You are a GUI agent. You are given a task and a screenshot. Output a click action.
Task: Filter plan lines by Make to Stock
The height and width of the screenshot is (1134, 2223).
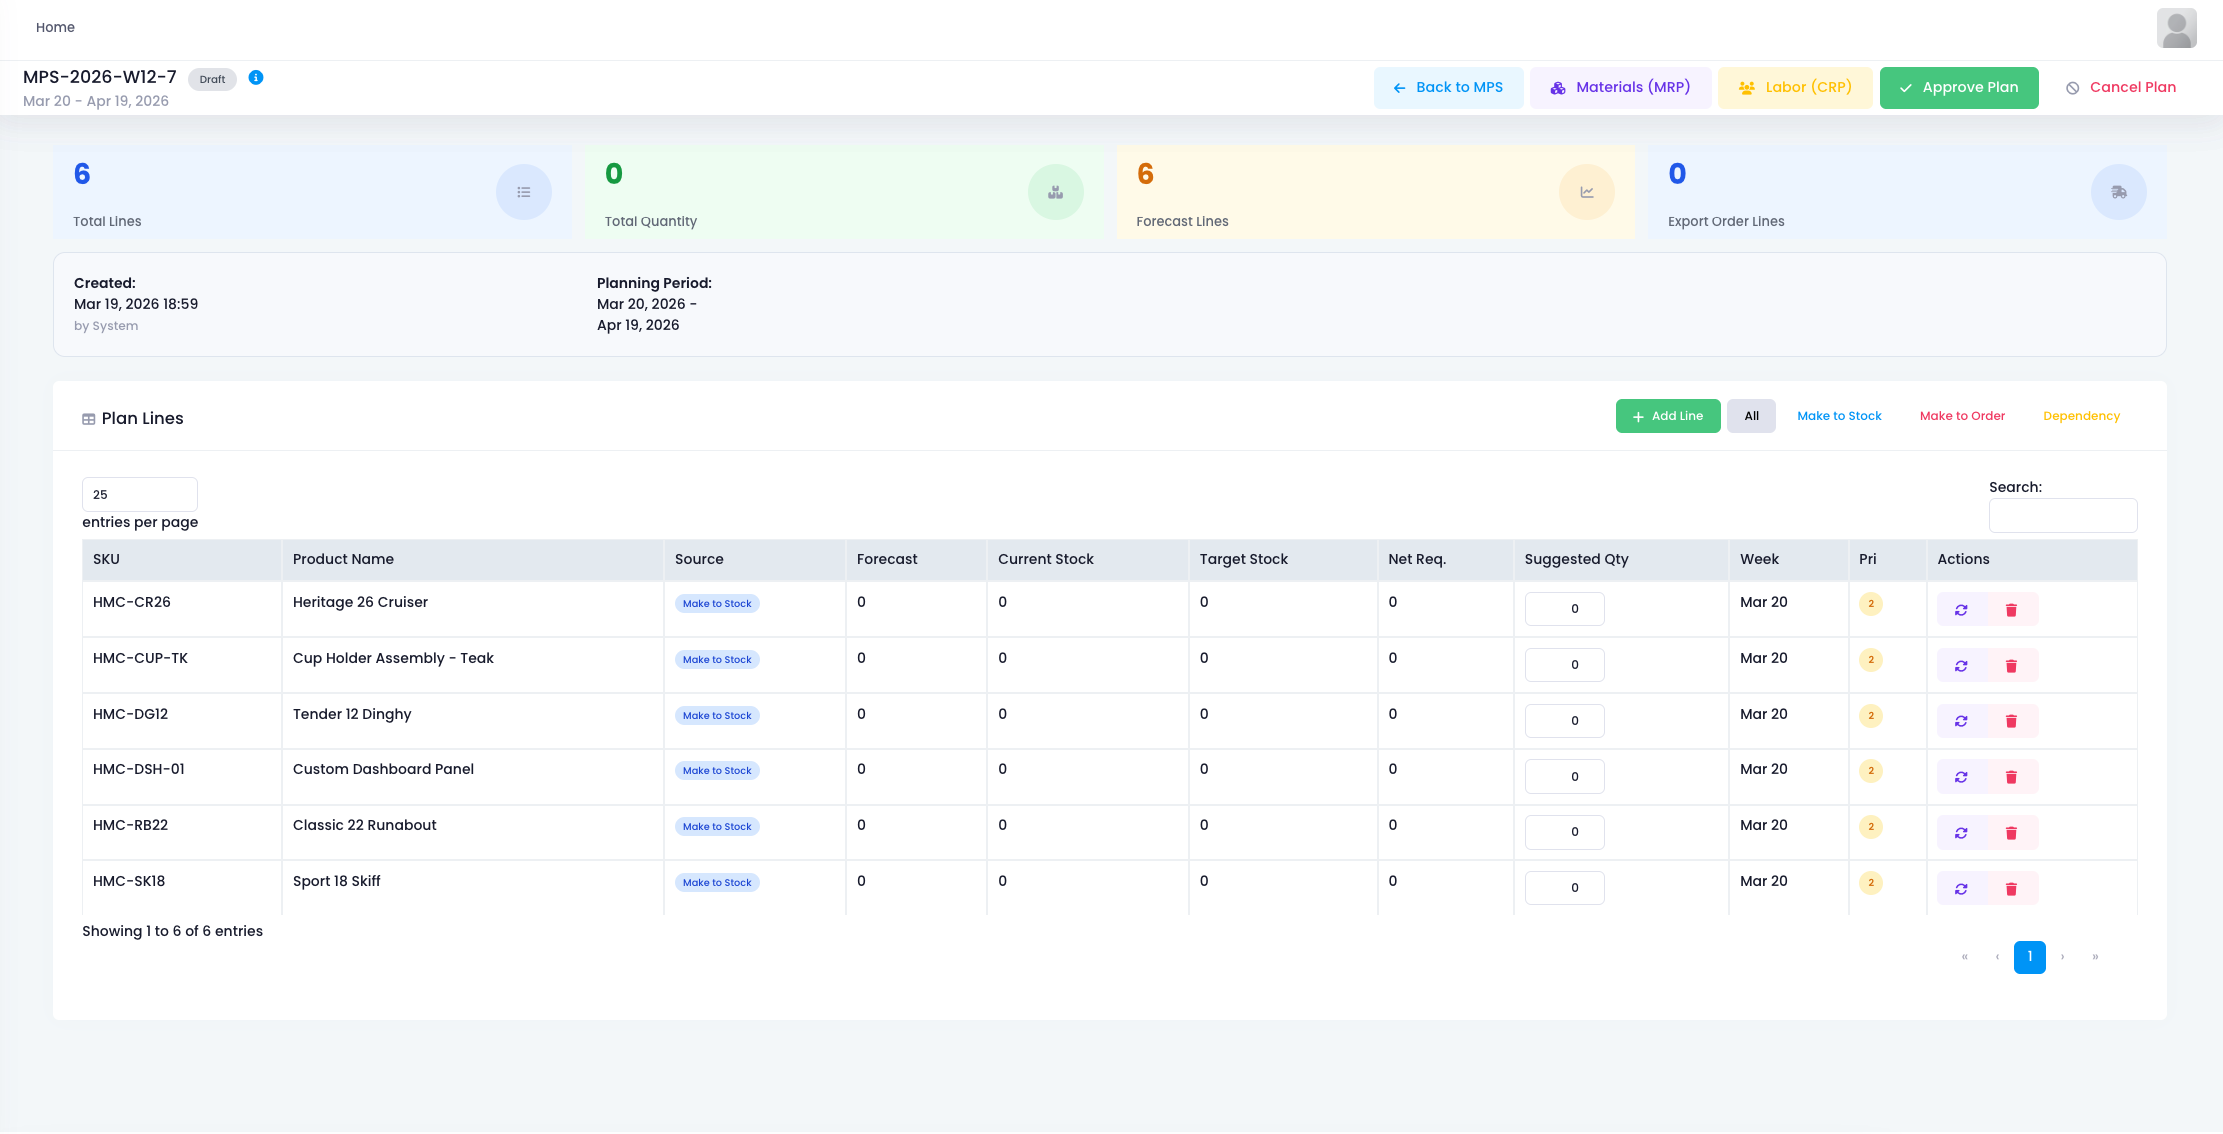(x=1838, y=416)
